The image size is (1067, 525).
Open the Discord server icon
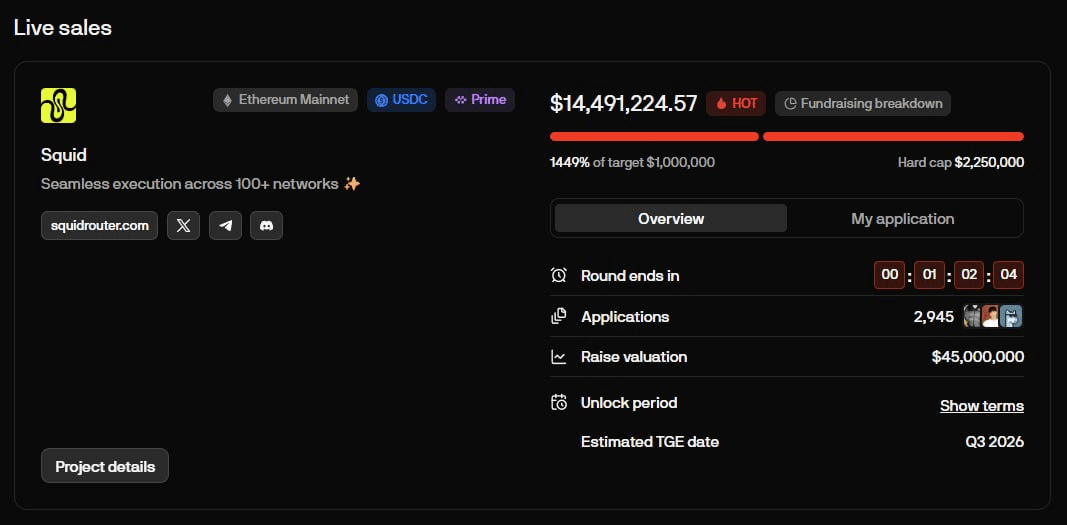[267, 226]
